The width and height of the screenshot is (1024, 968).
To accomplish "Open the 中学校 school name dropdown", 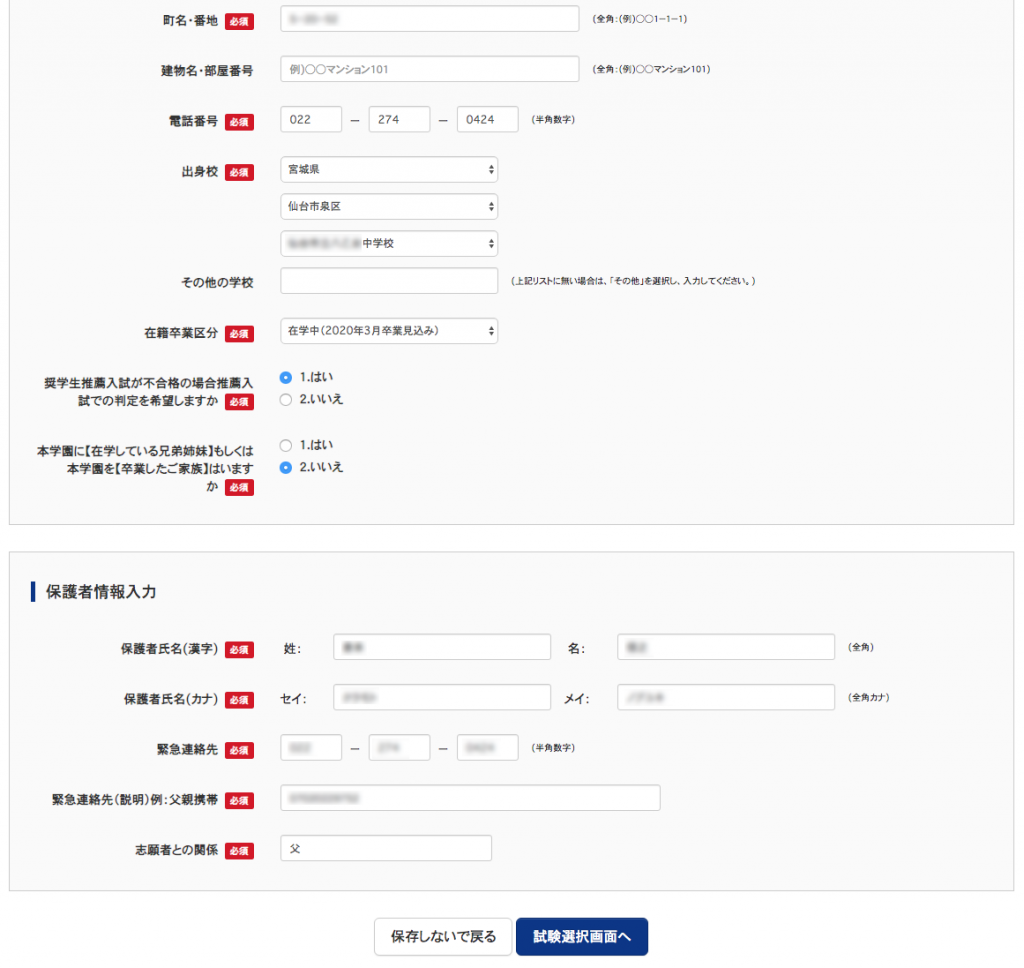I will (389, 244).
